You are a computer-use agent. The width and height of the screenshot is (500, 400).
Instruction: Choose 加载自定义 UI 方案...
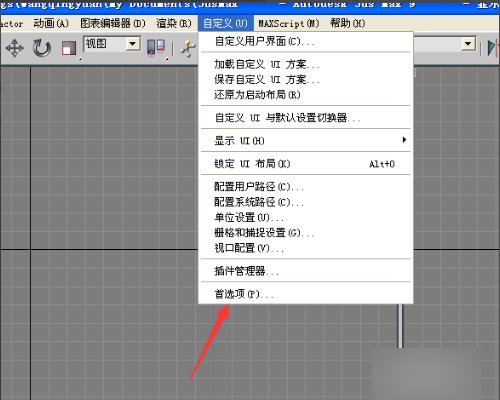[306, 64]
